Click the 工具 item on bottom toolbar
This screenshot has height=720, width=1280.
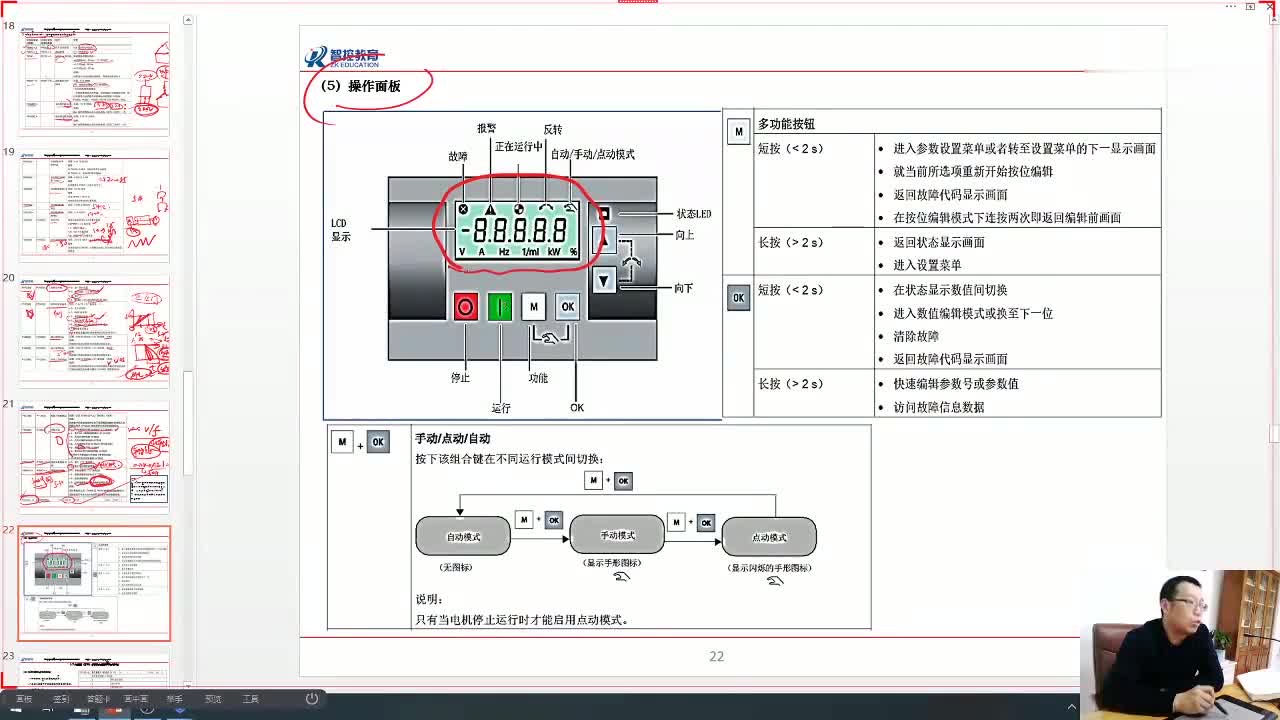(x=251, y=699)
